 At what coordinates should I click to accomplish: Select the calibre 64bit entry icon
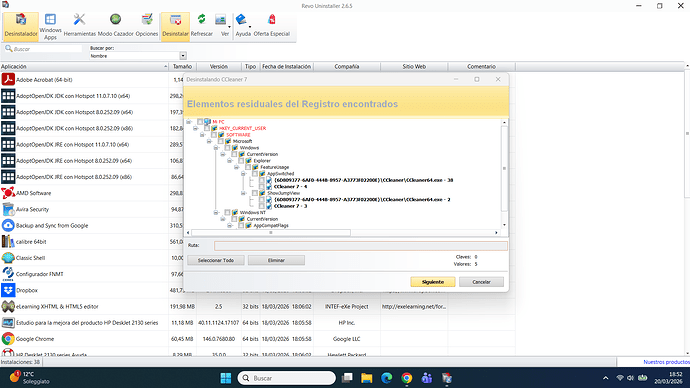tap(8, 242)
